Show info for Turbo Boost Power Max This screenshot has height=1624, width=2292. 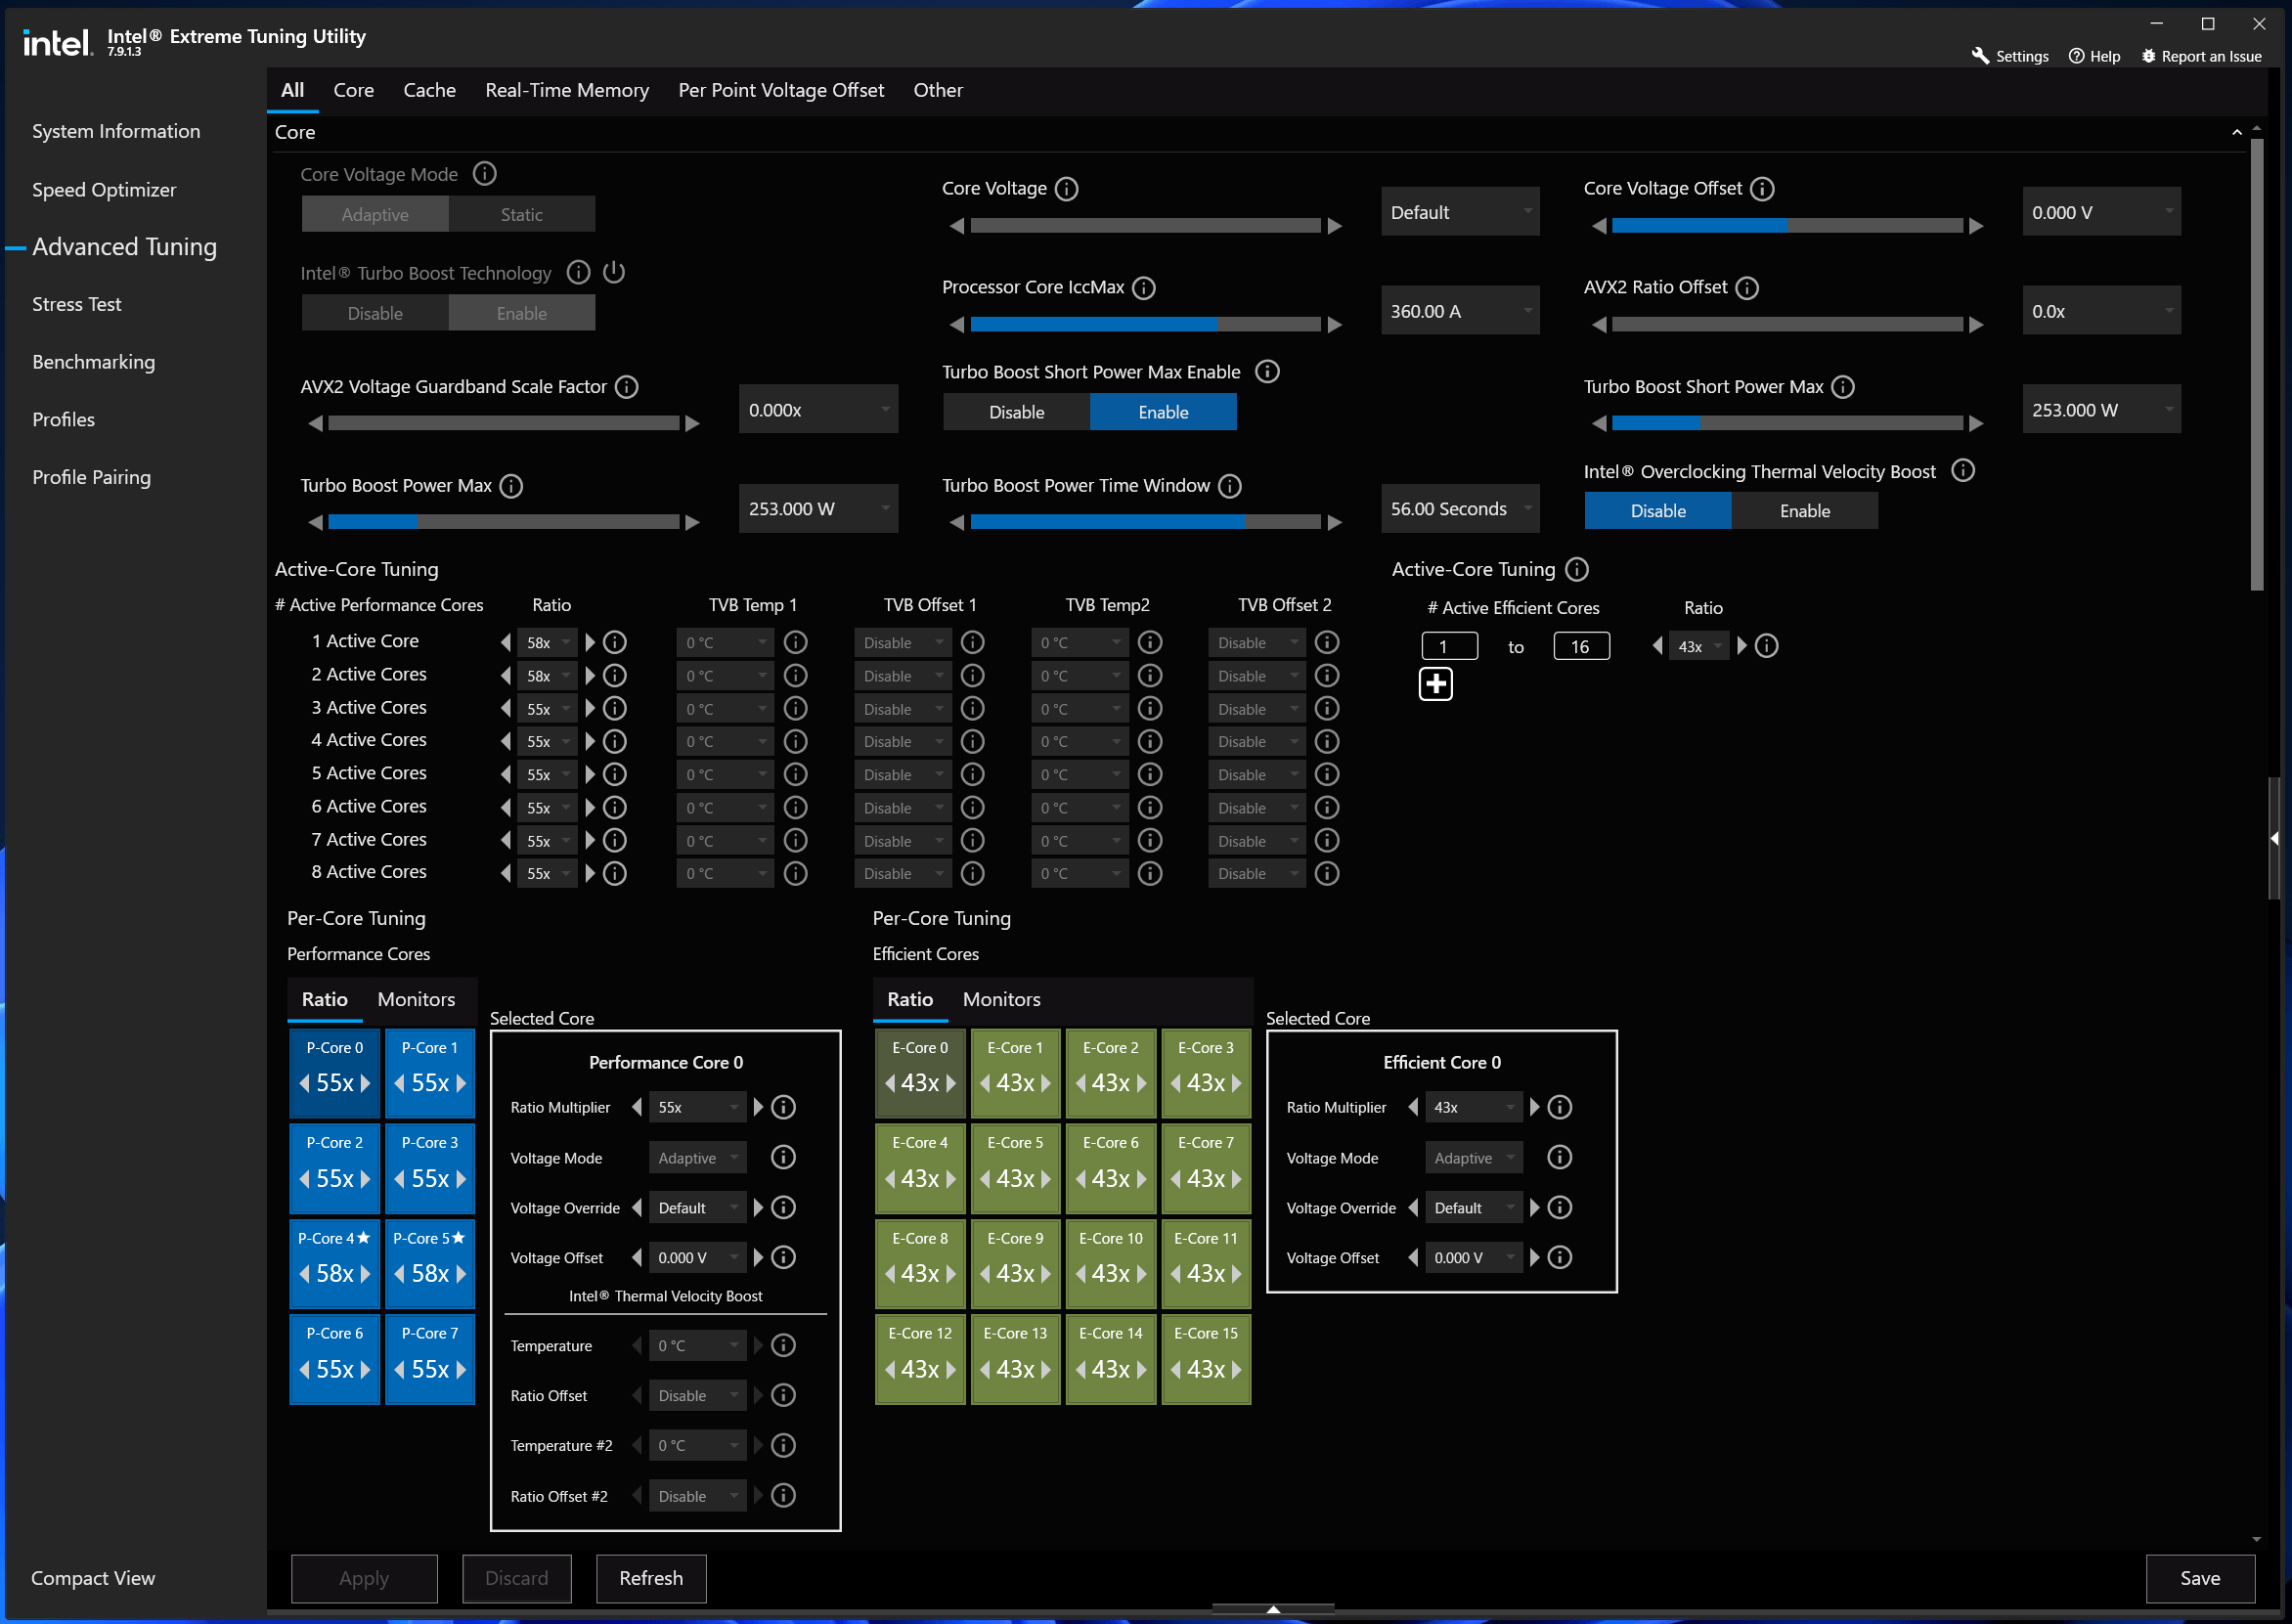pyautogui.click(x=511, y=486)
